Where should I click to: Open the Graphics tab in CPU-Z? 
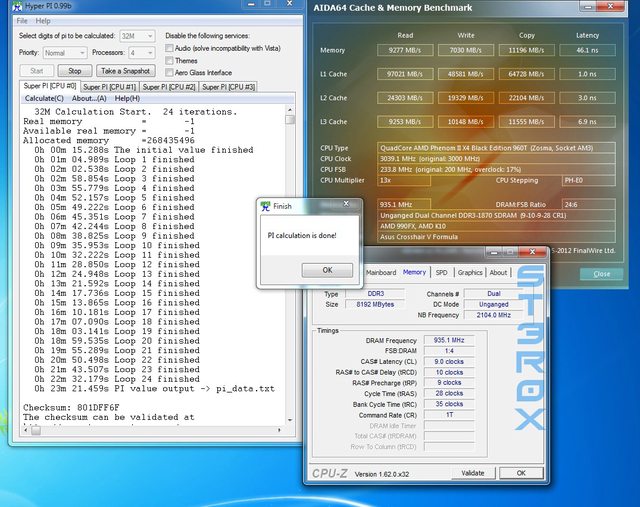pyautogui.click(x=470, y=272)
